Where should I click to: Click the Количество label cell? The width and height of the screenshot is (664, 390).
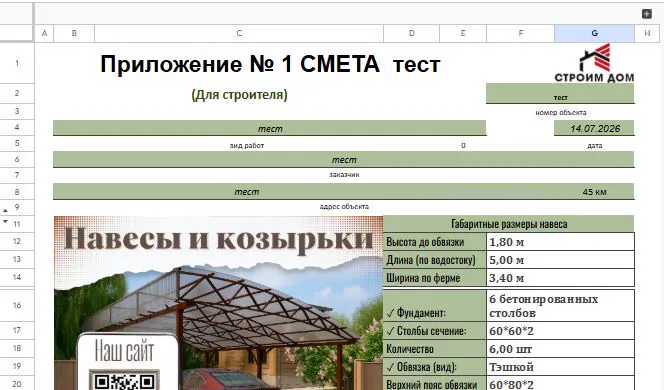435,349
